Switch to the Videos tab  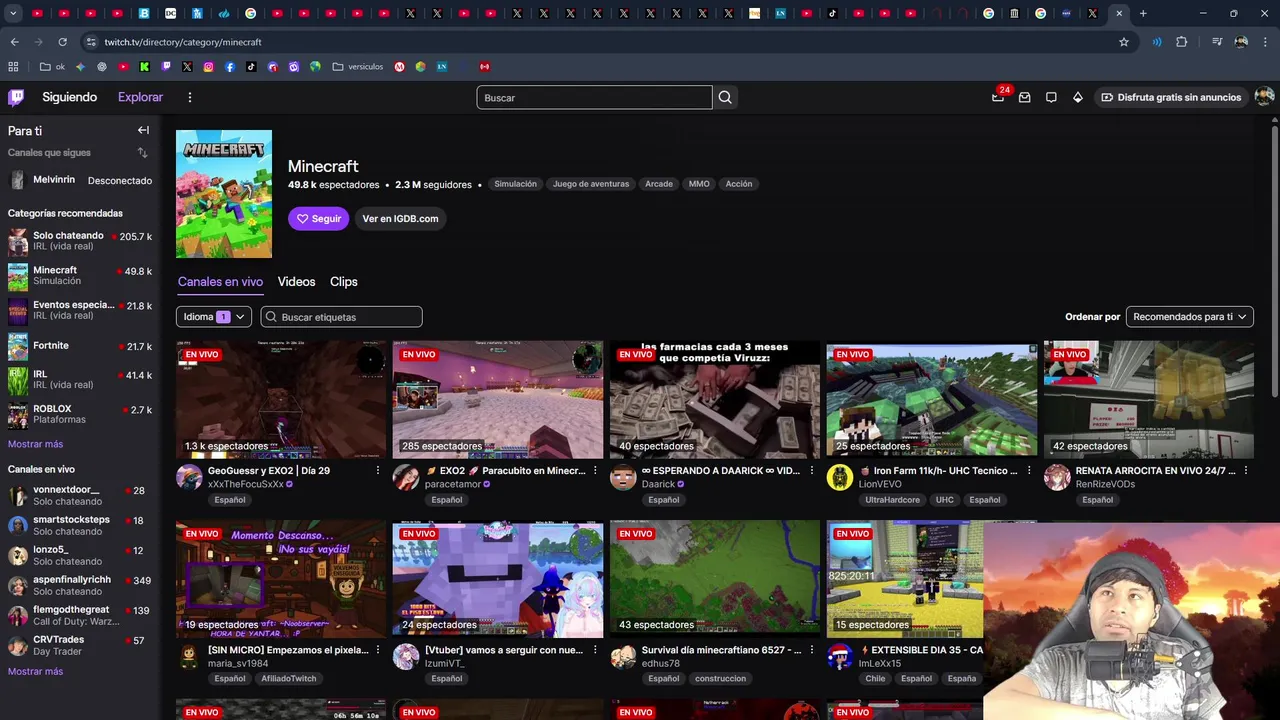click(x=296, y=282)
